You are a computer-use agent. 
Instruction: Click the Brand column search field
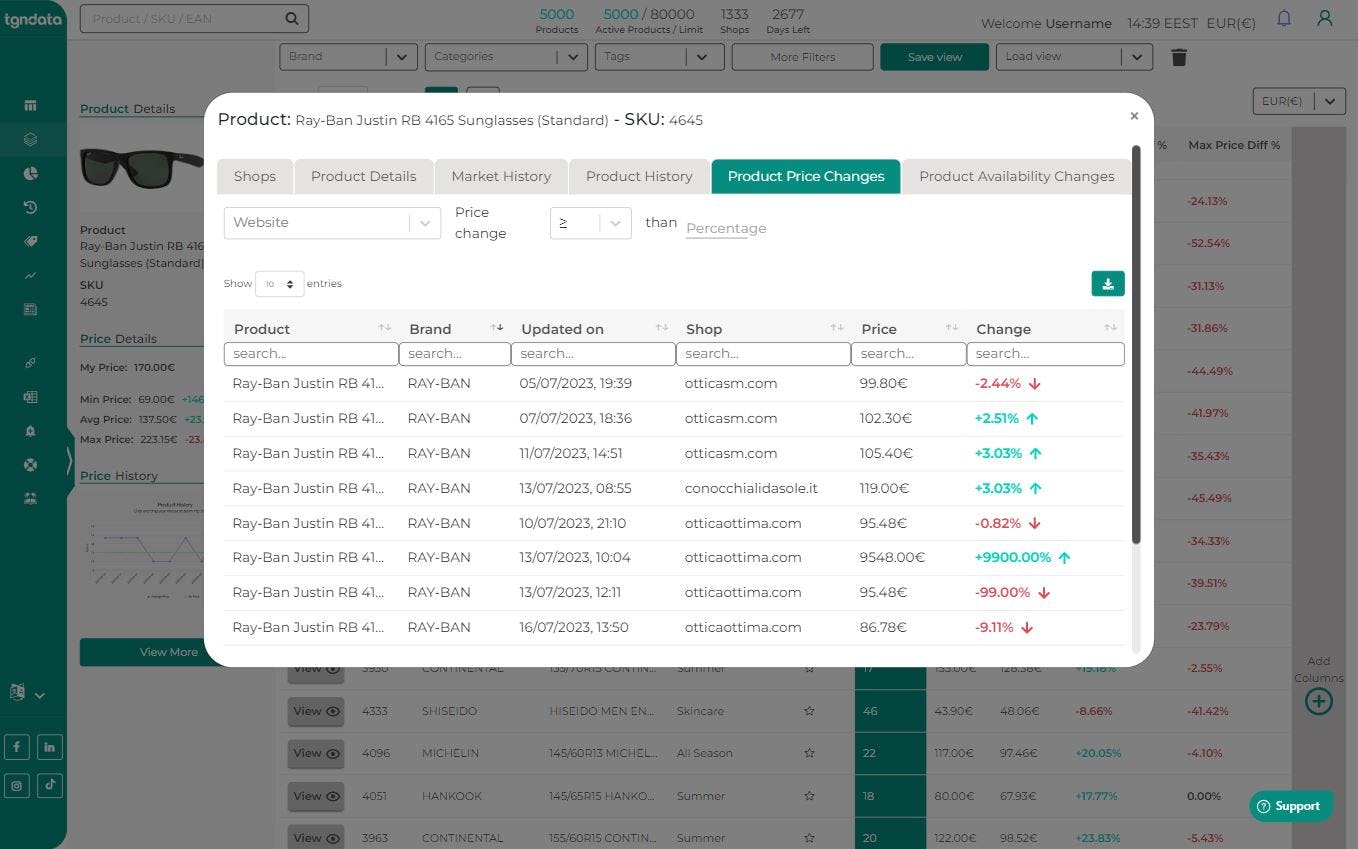click(x=455, y=353)
